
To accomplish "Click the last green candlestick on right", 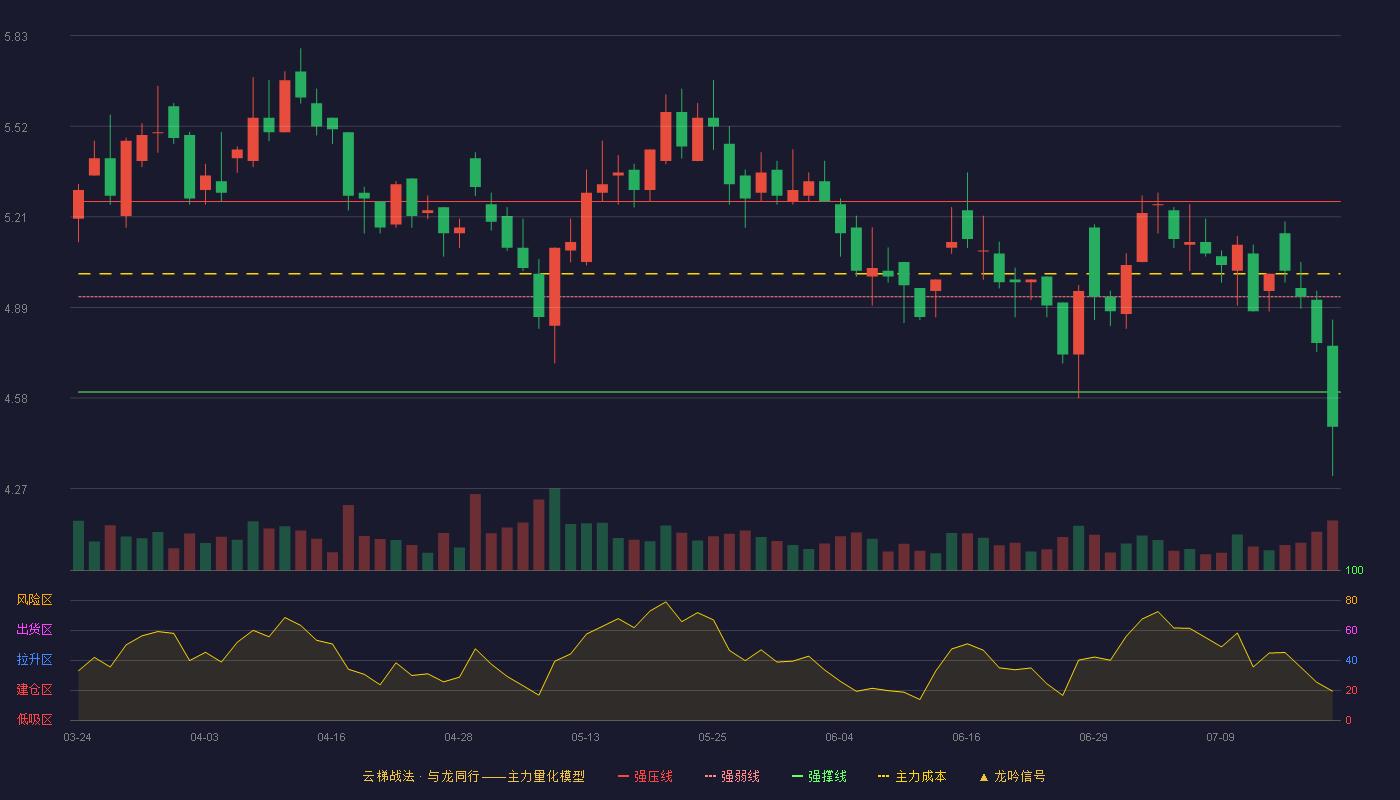I will pyautogui.click(x=1332, y=386).
